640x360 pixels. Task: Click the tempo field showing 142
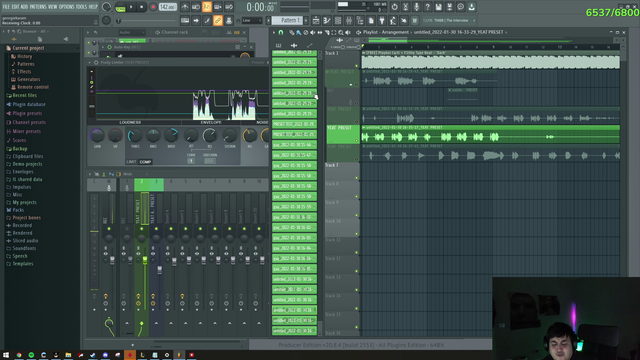tap(167, 7)
